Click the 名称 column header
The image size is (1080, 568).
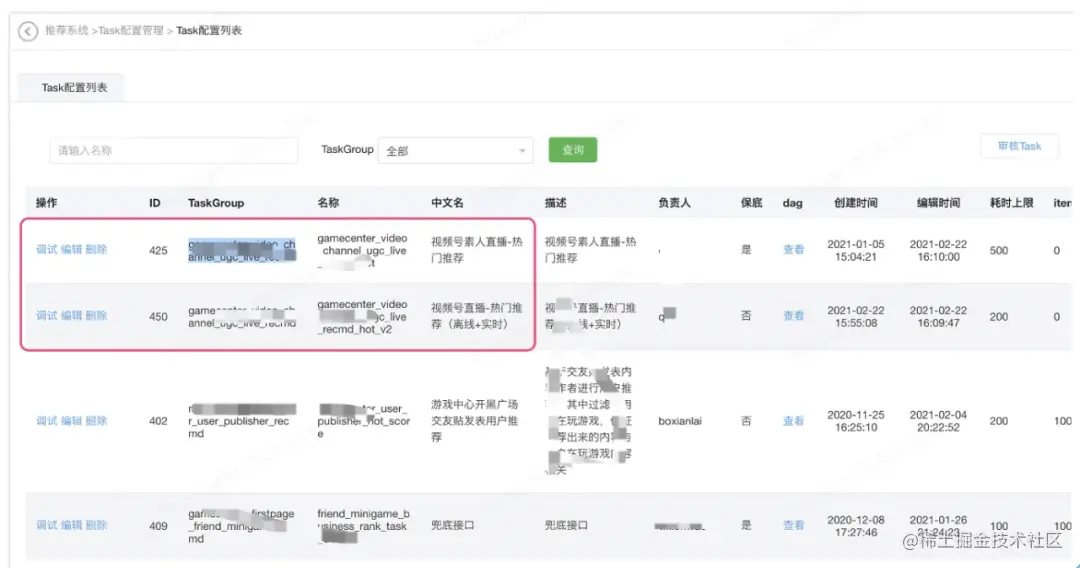pos(328,202)
